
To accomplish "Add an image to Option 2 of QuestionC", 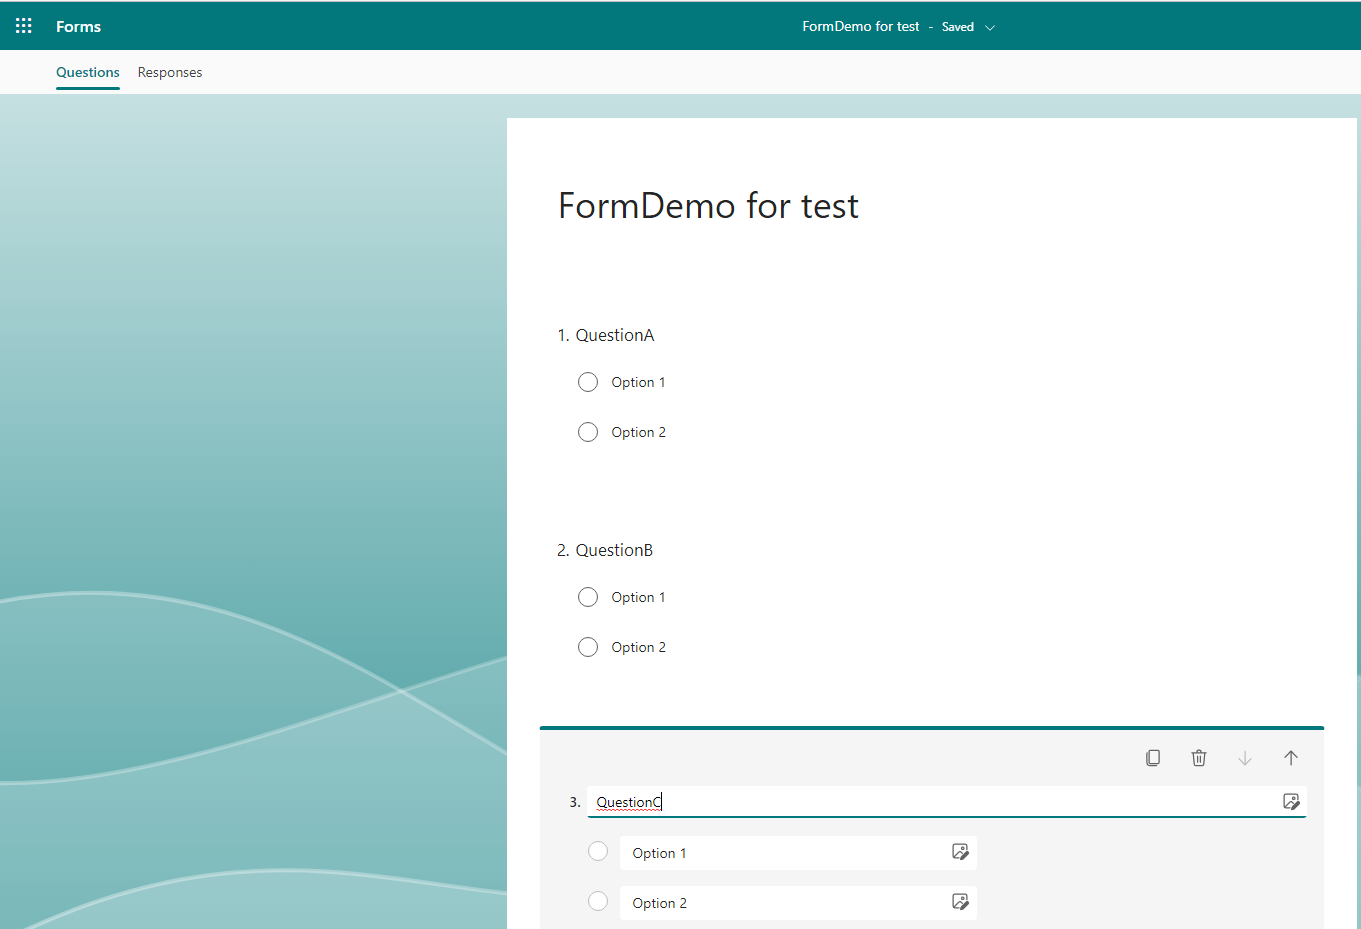I will click(x=960, y=901).
